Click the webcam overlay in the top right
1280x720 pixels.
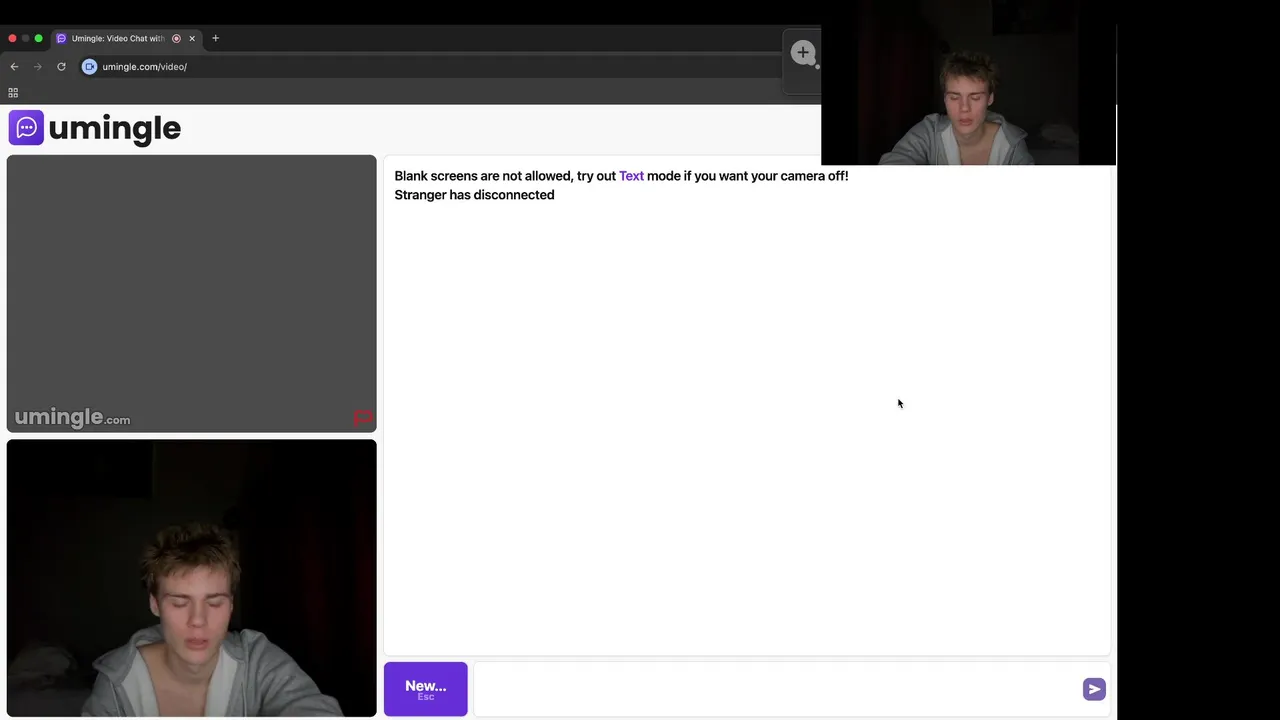tap(968, 95)
